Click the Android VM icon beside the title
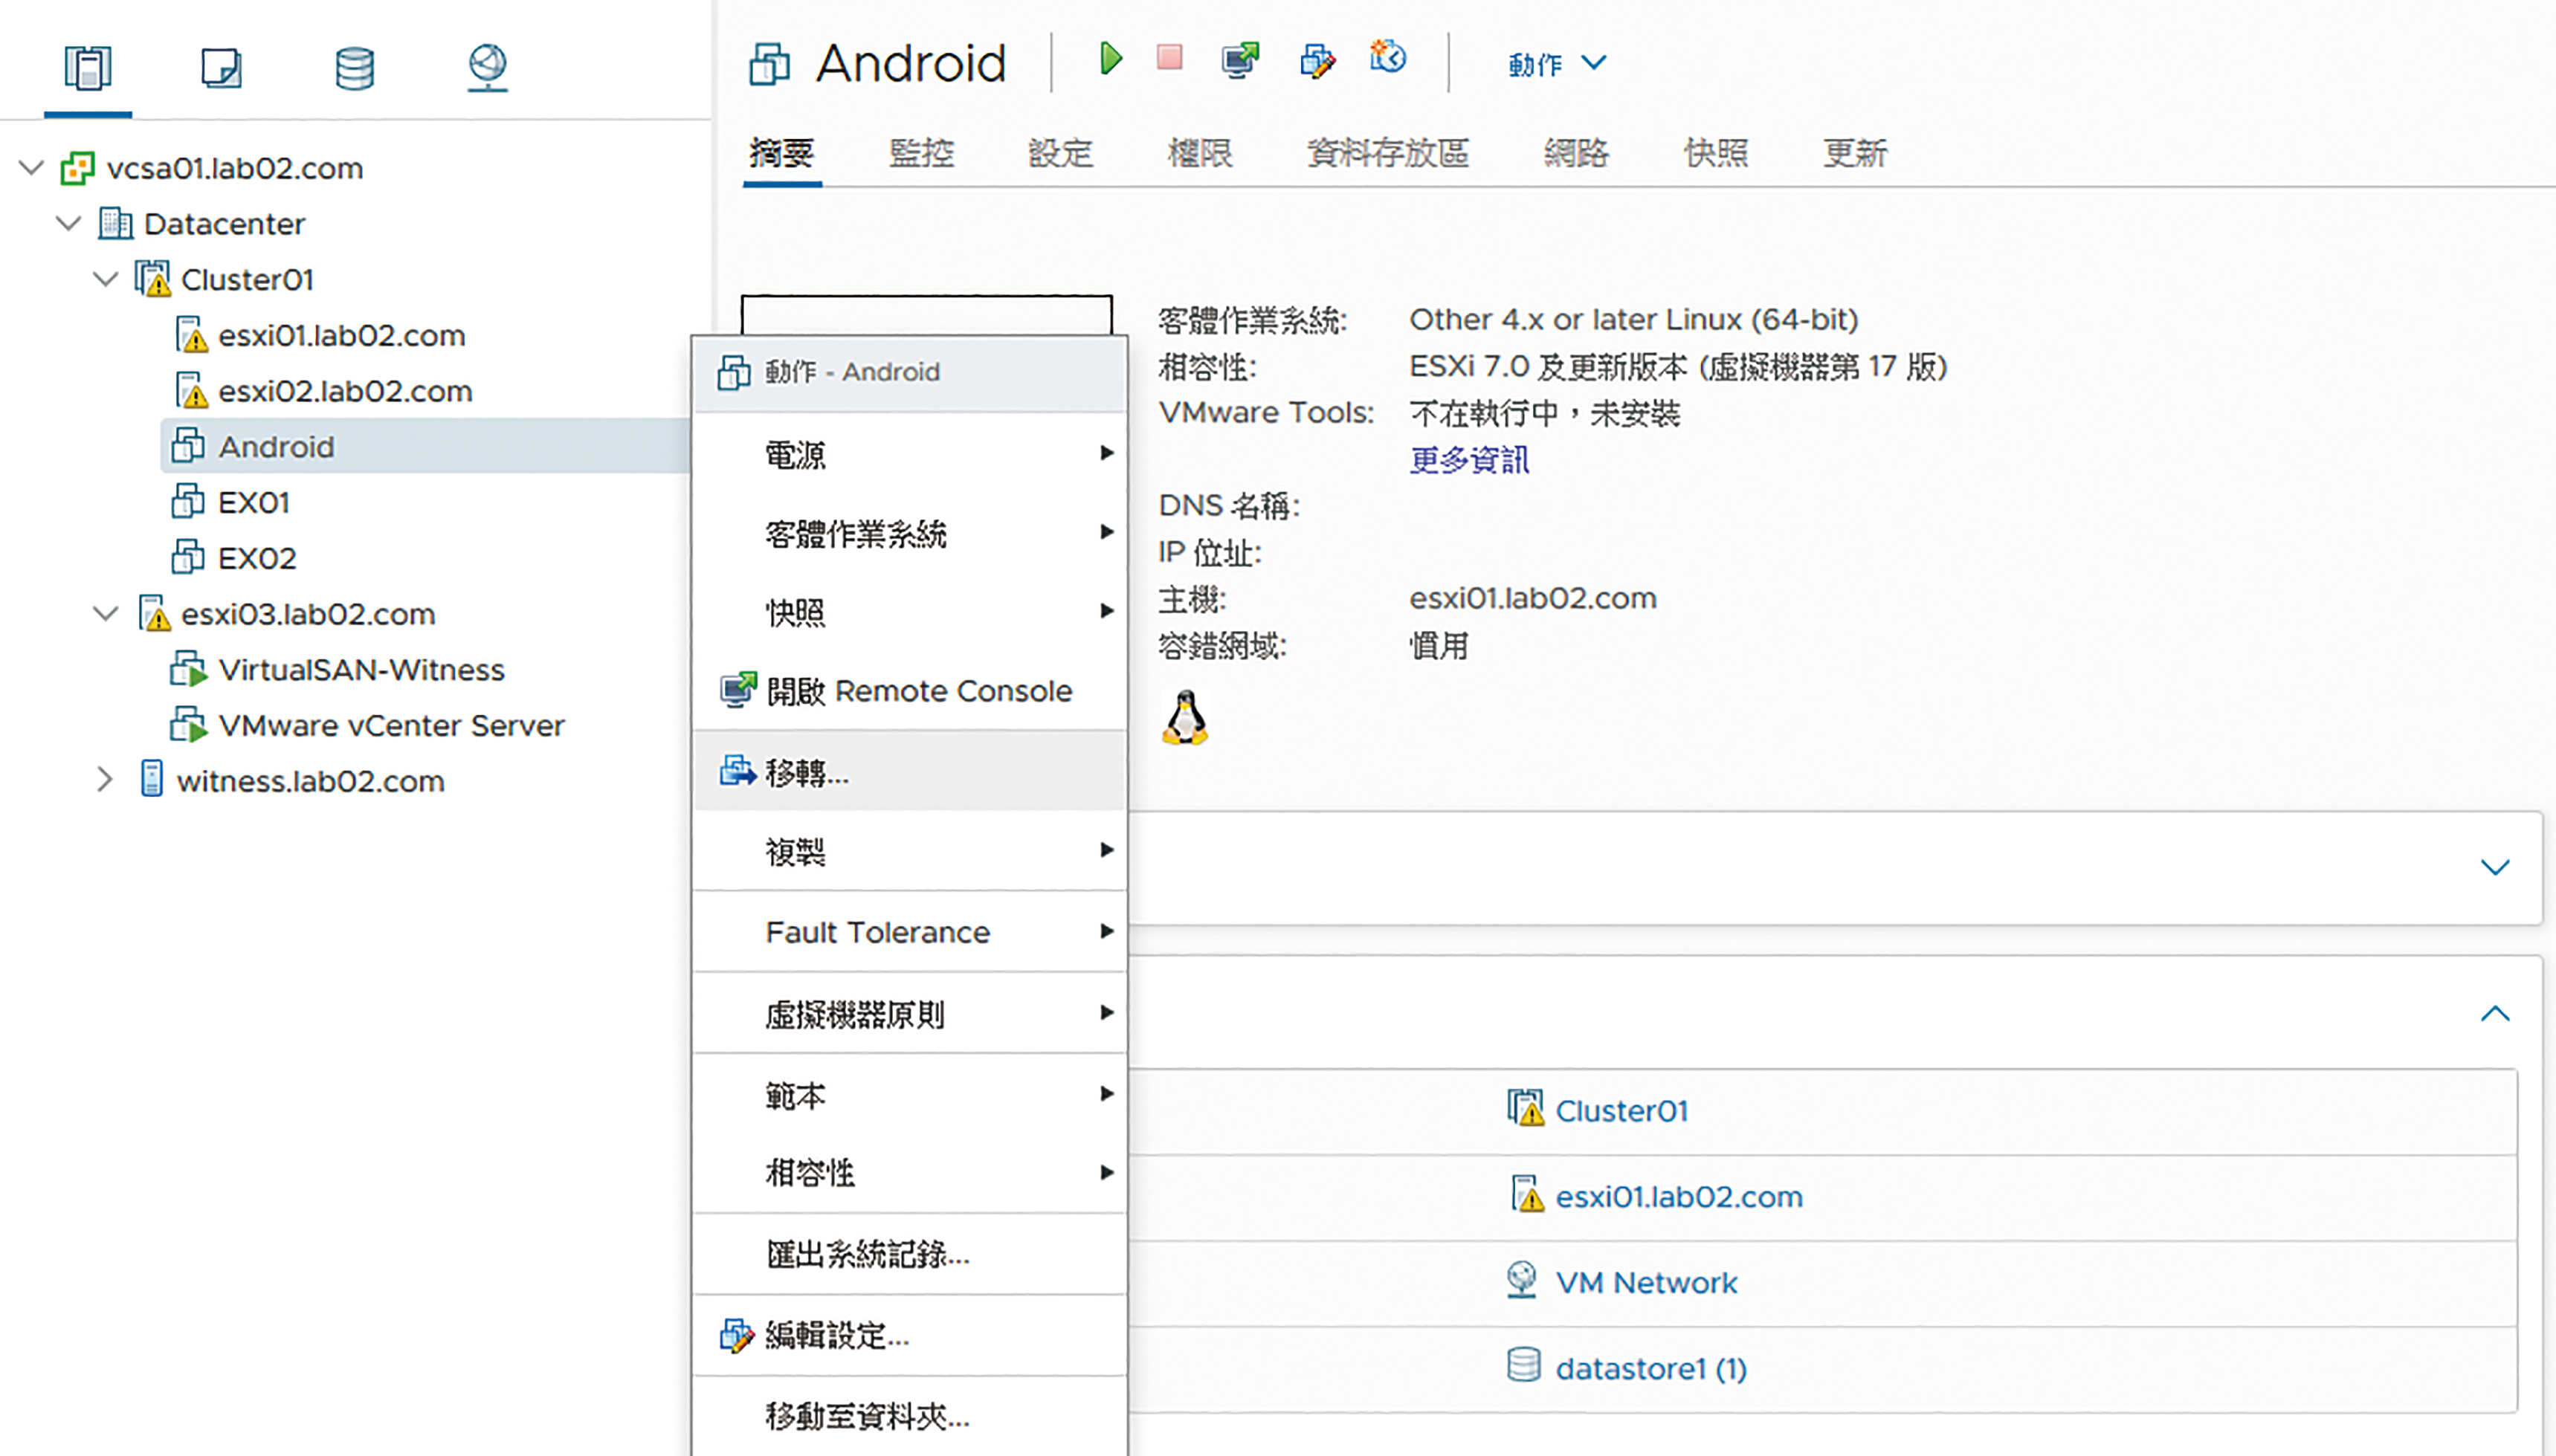 769,64
